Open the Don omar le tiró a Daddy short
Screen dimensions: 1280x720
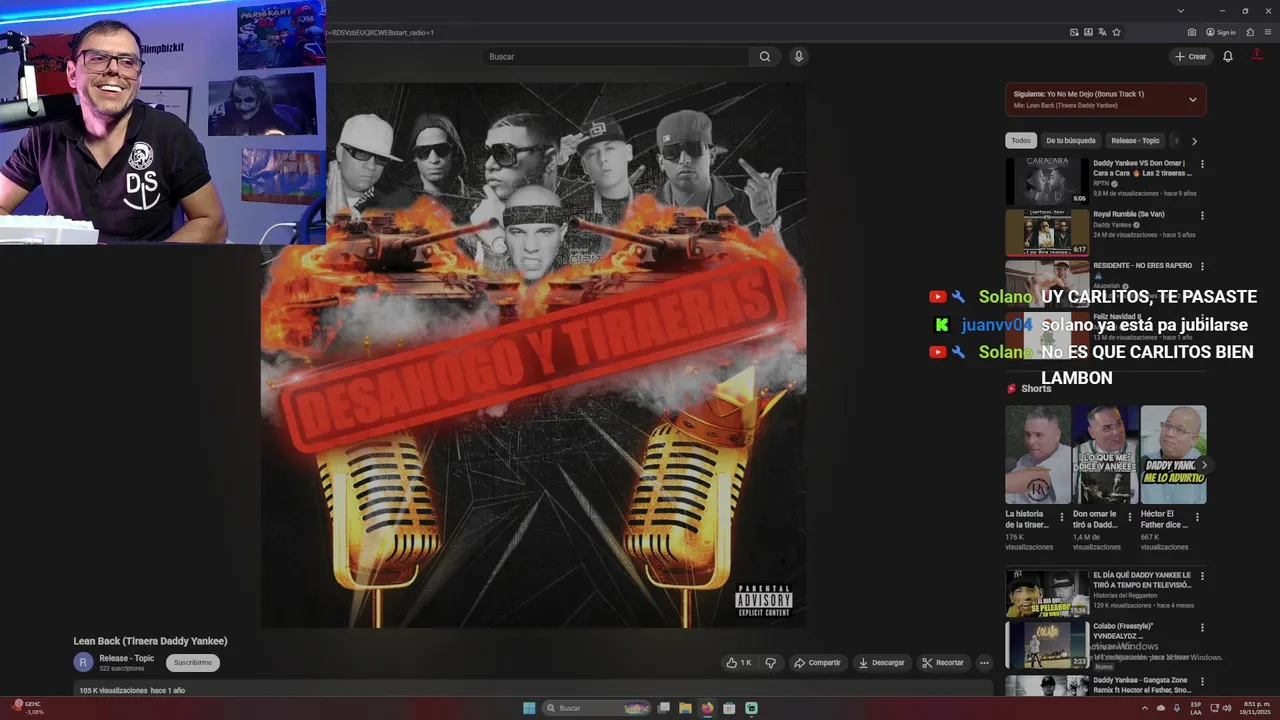(x=1105, y=454)
